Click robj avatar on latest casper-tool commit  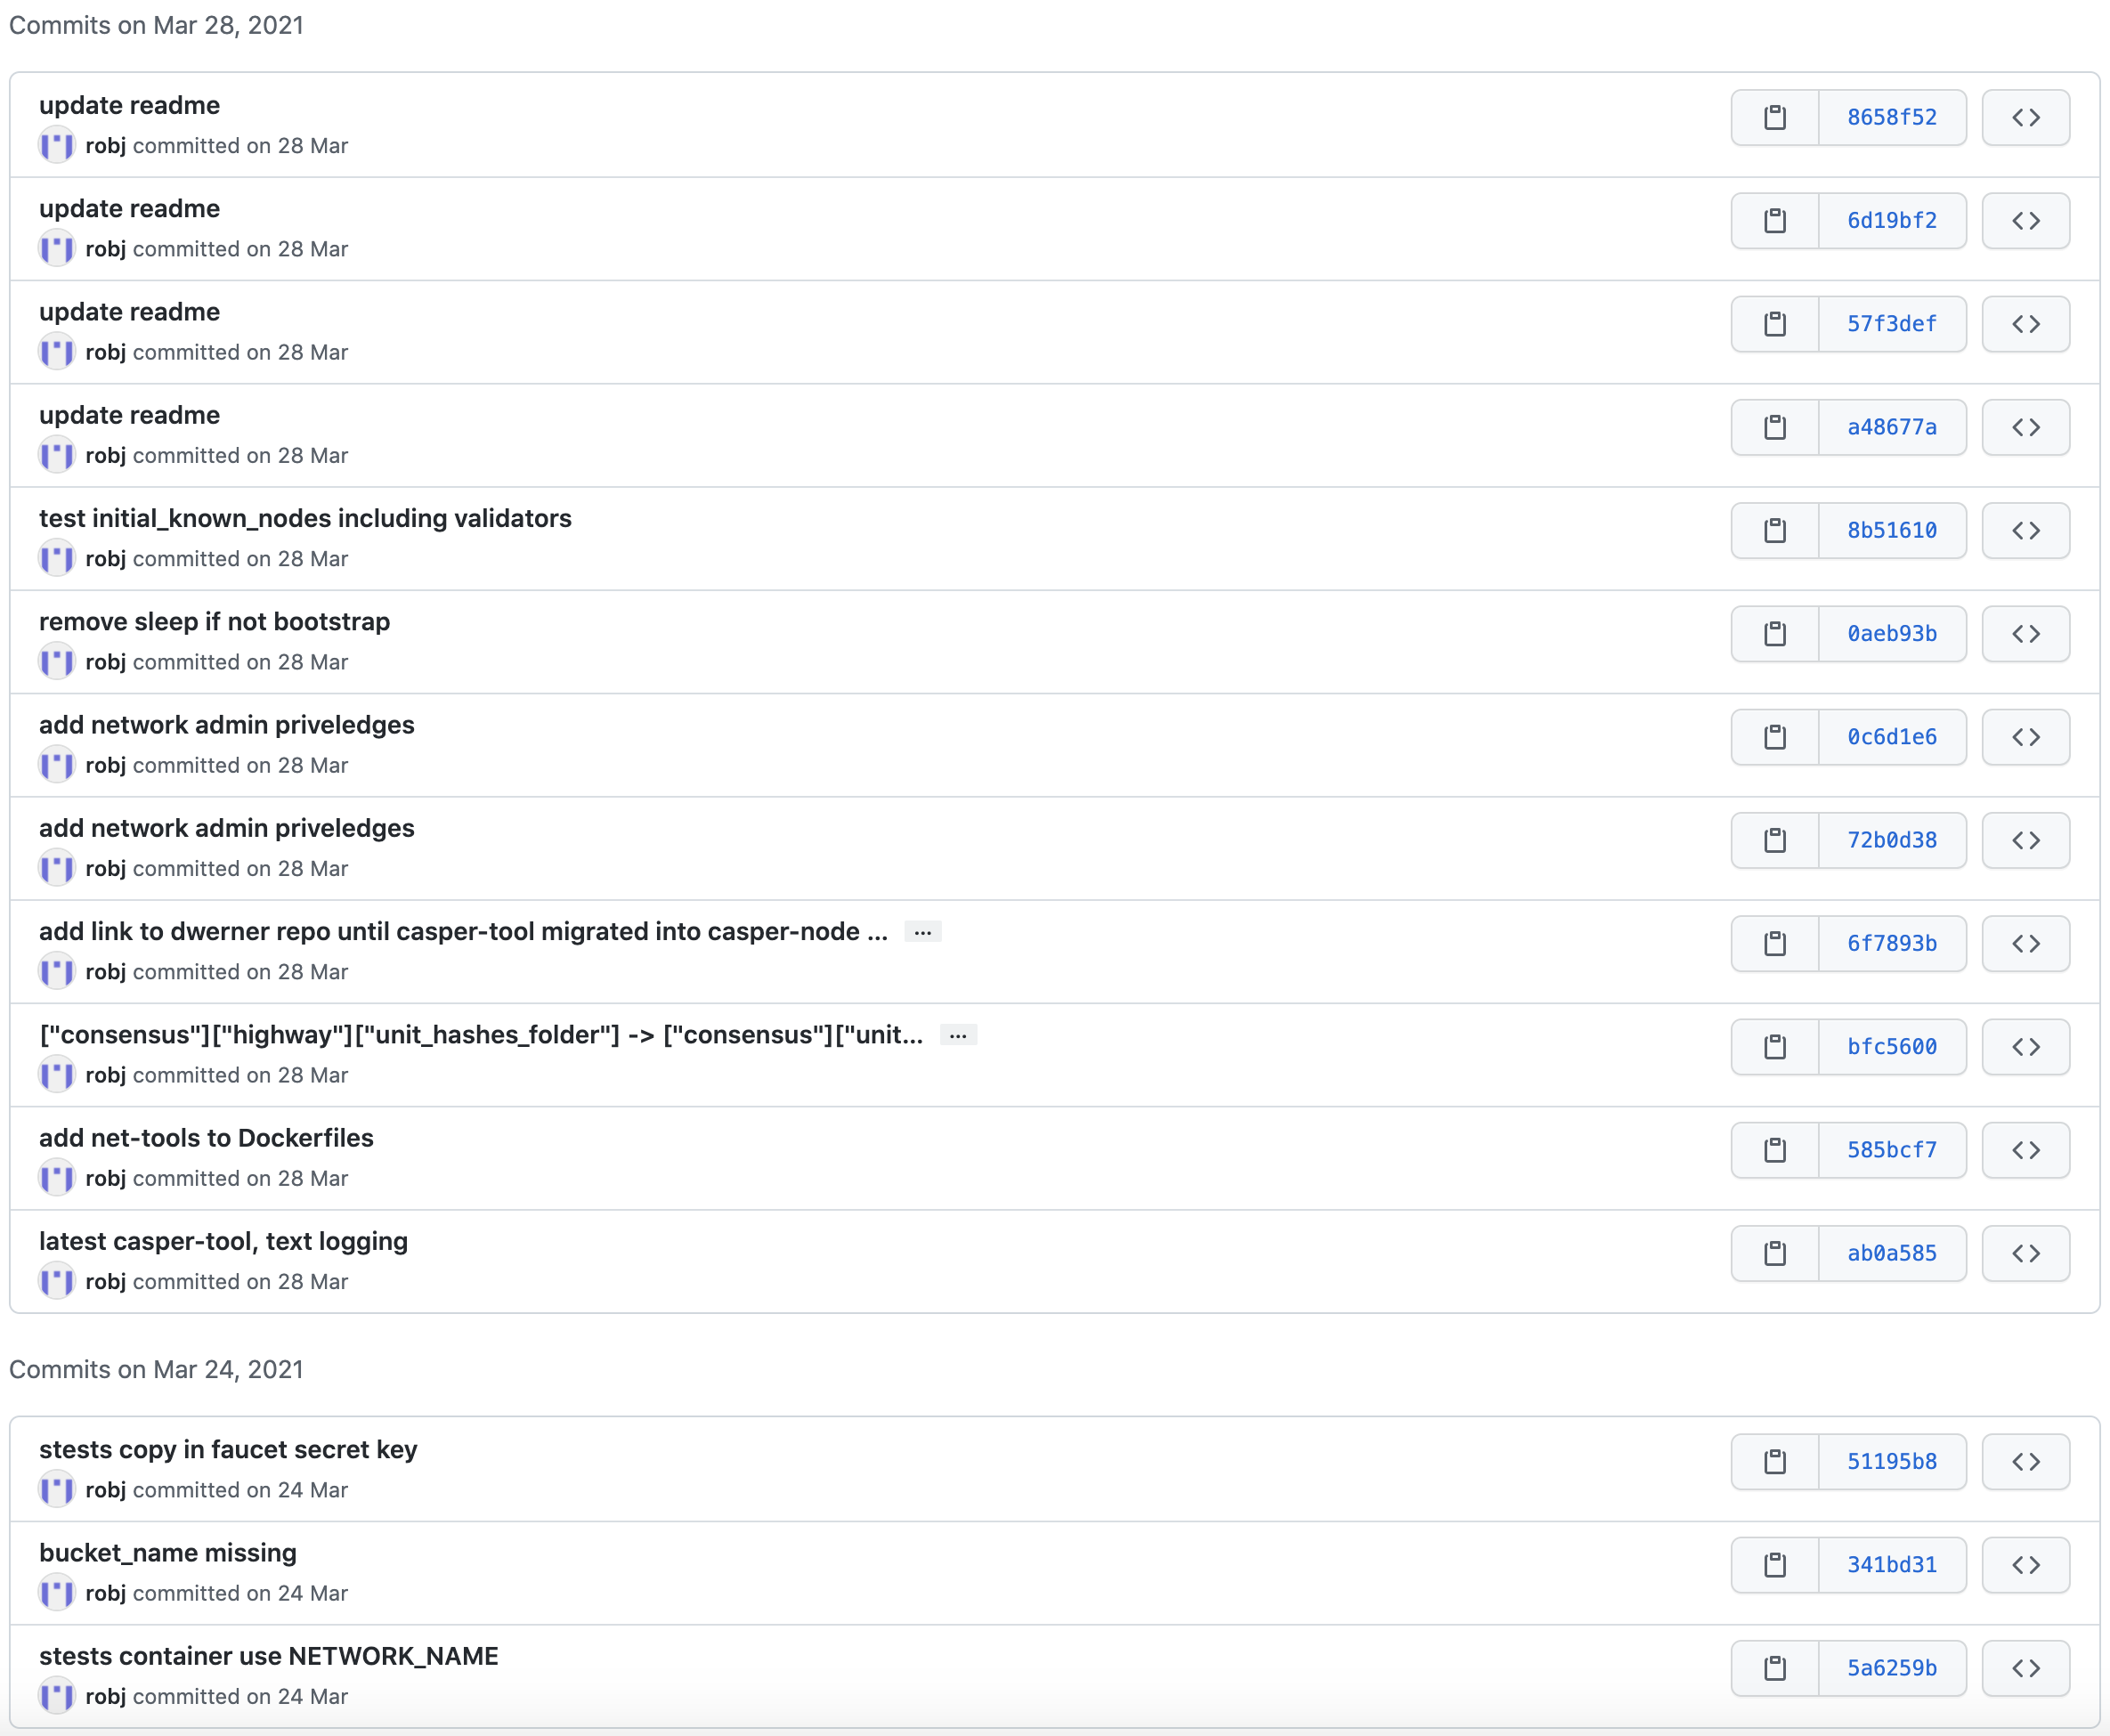[56, 1281]
